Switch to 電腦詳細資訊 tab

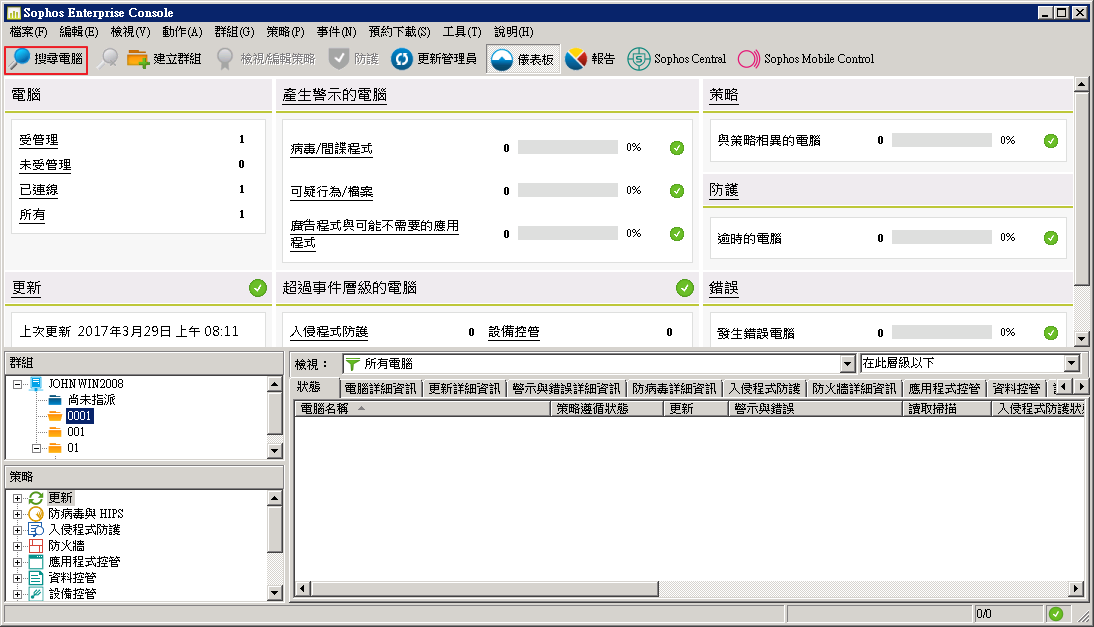pyautogui.click(x=380, y=388)
